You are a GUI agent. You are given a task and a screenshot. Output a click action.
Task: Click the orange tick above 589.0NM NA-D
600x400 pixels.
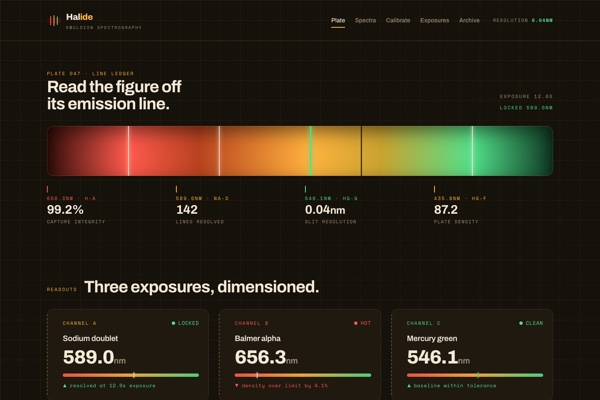pyautogui.click(x=176, y=189)
